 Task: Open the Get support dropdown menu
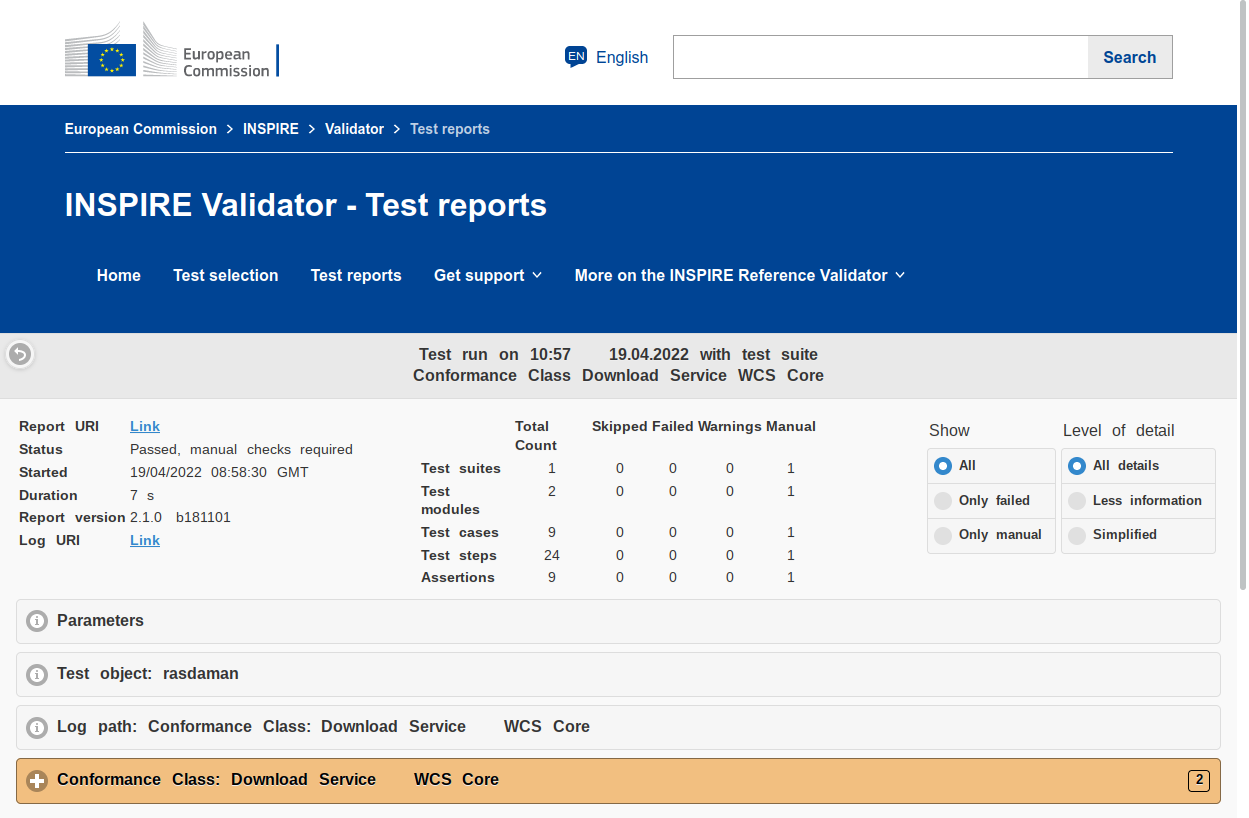(488, 275)
